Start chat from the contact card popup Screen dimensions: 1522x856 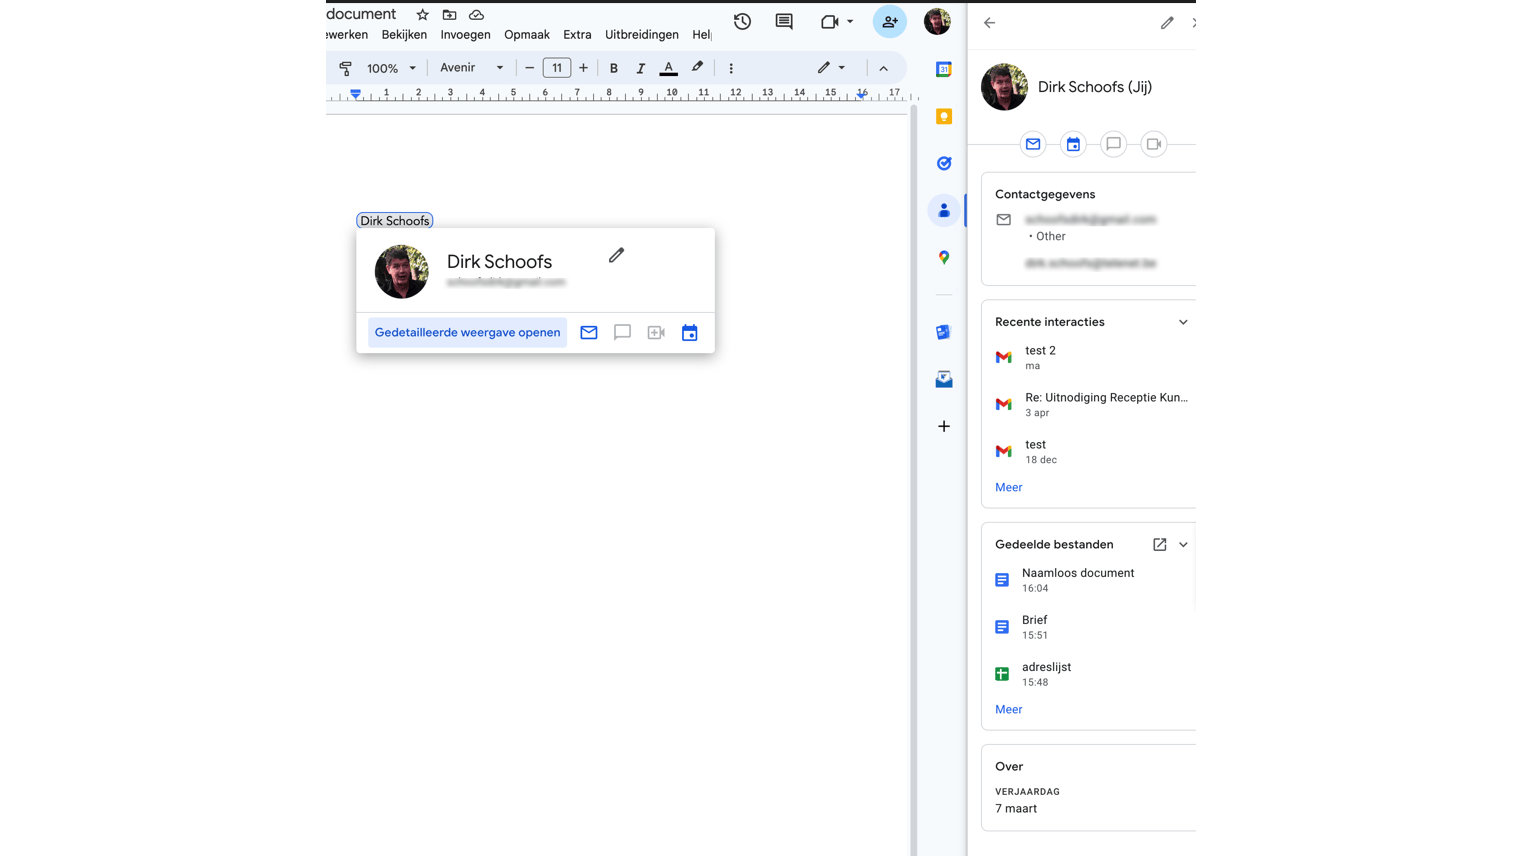tap(622, 333)
